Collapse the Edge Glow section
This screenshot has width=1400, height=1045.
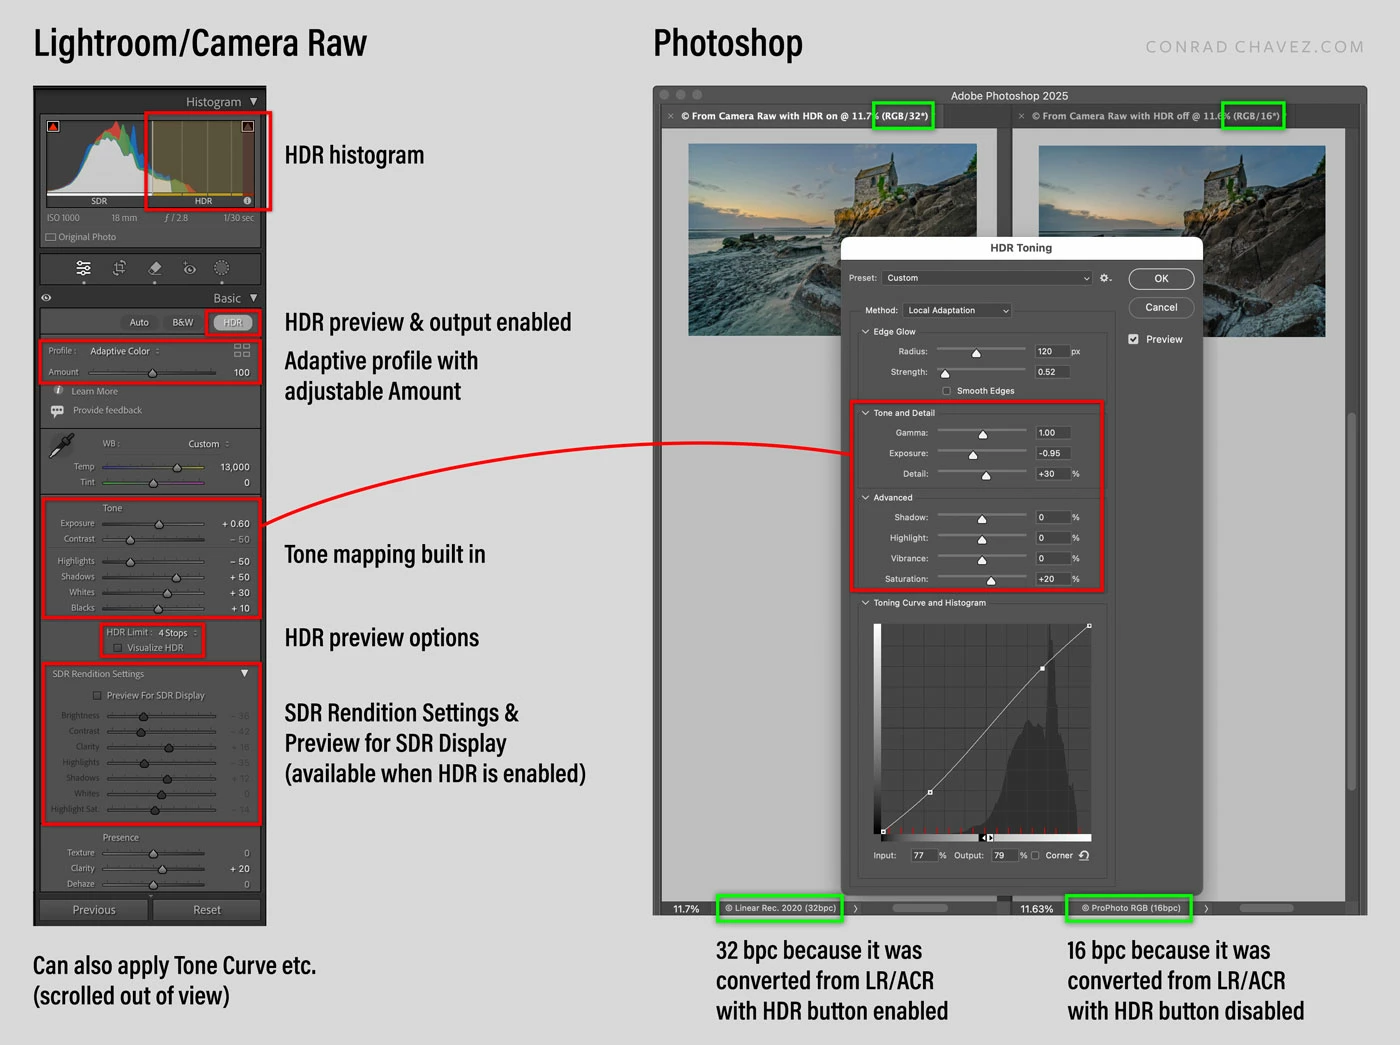pos(865,332)
